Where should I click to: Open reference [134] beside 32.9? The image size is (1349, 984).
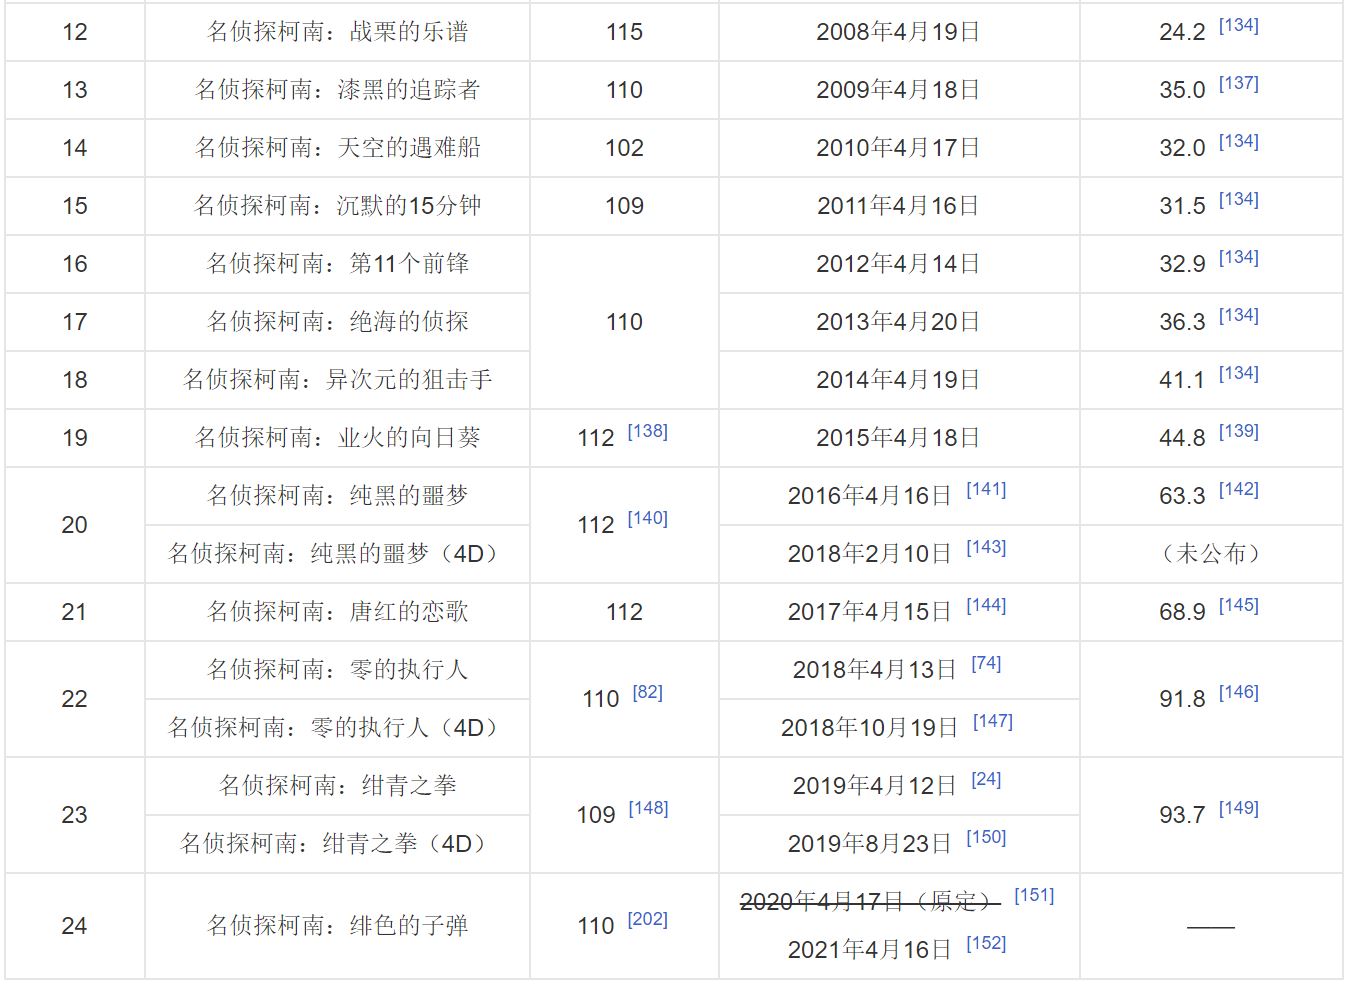[x=1238, y=258]
